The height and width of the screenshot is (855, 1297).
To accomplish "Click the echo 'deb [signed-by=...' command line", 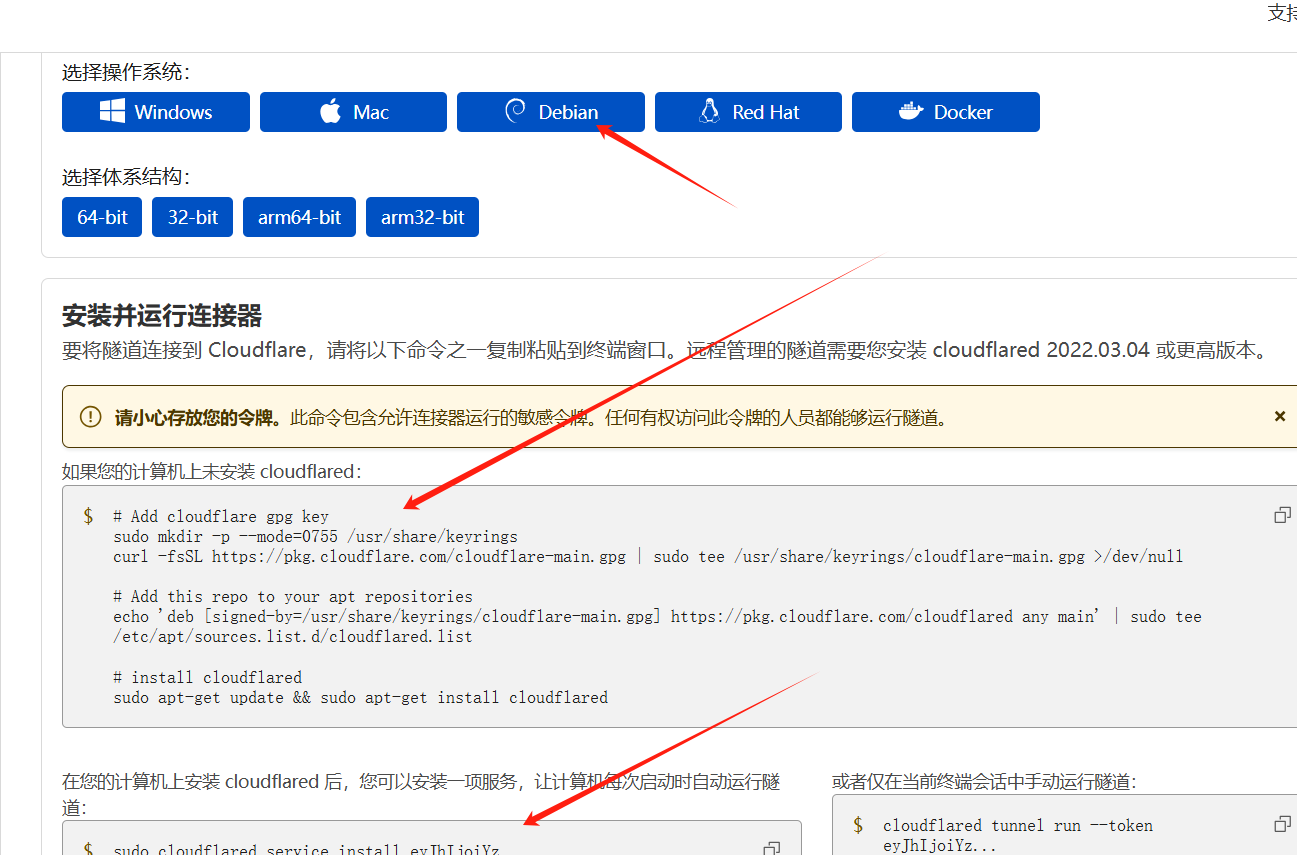I will 657,616.
